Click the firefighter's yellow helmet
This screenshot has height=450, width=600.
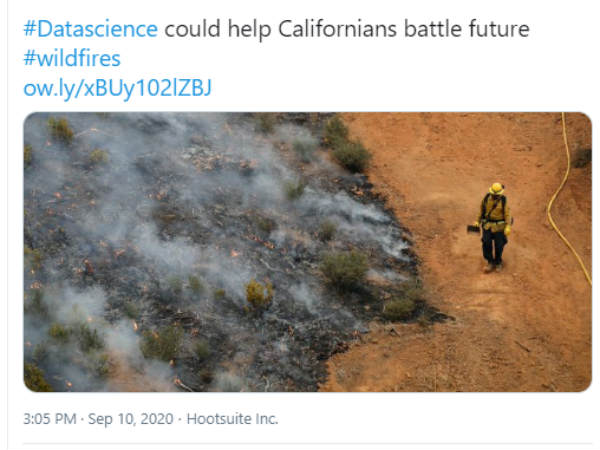click(496, 189)
